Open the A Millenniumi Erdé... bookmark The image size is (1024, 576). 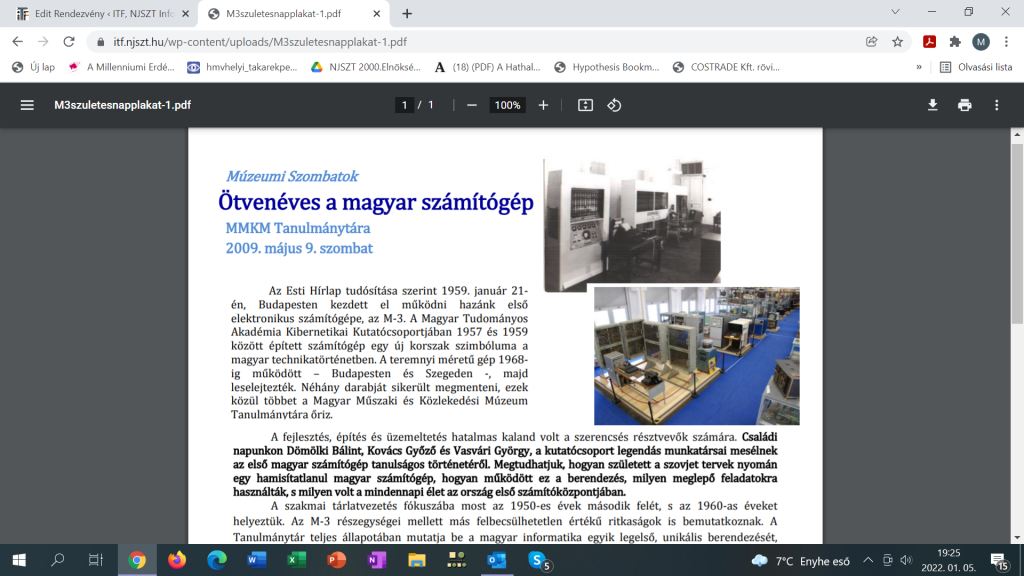[x=121, y=67]
